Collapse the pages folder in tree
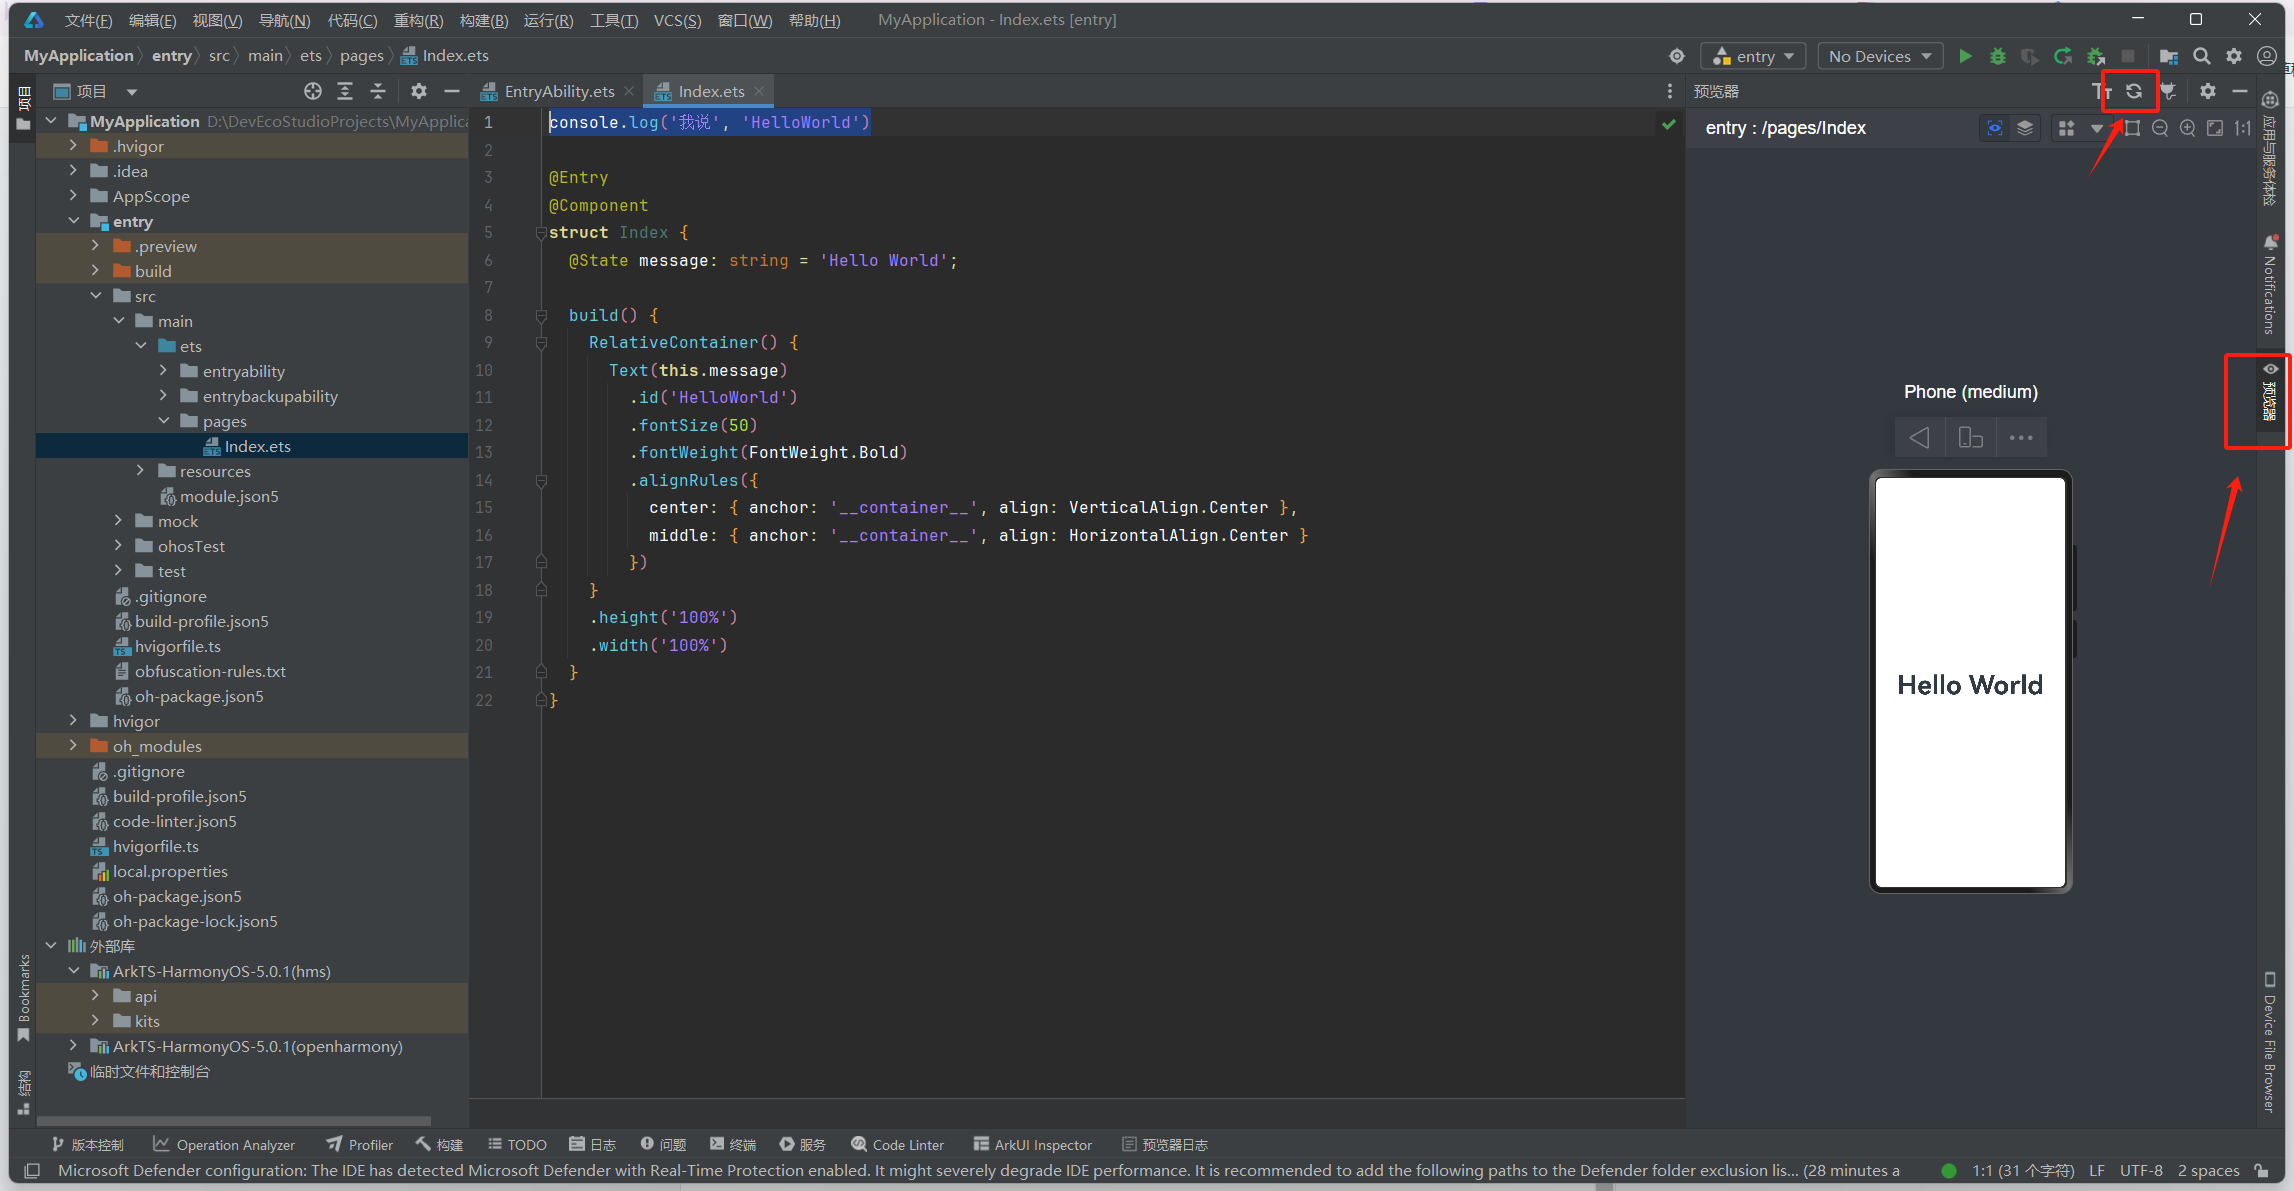Screen dimensions: 2294x1191 (x=164, y=421)
